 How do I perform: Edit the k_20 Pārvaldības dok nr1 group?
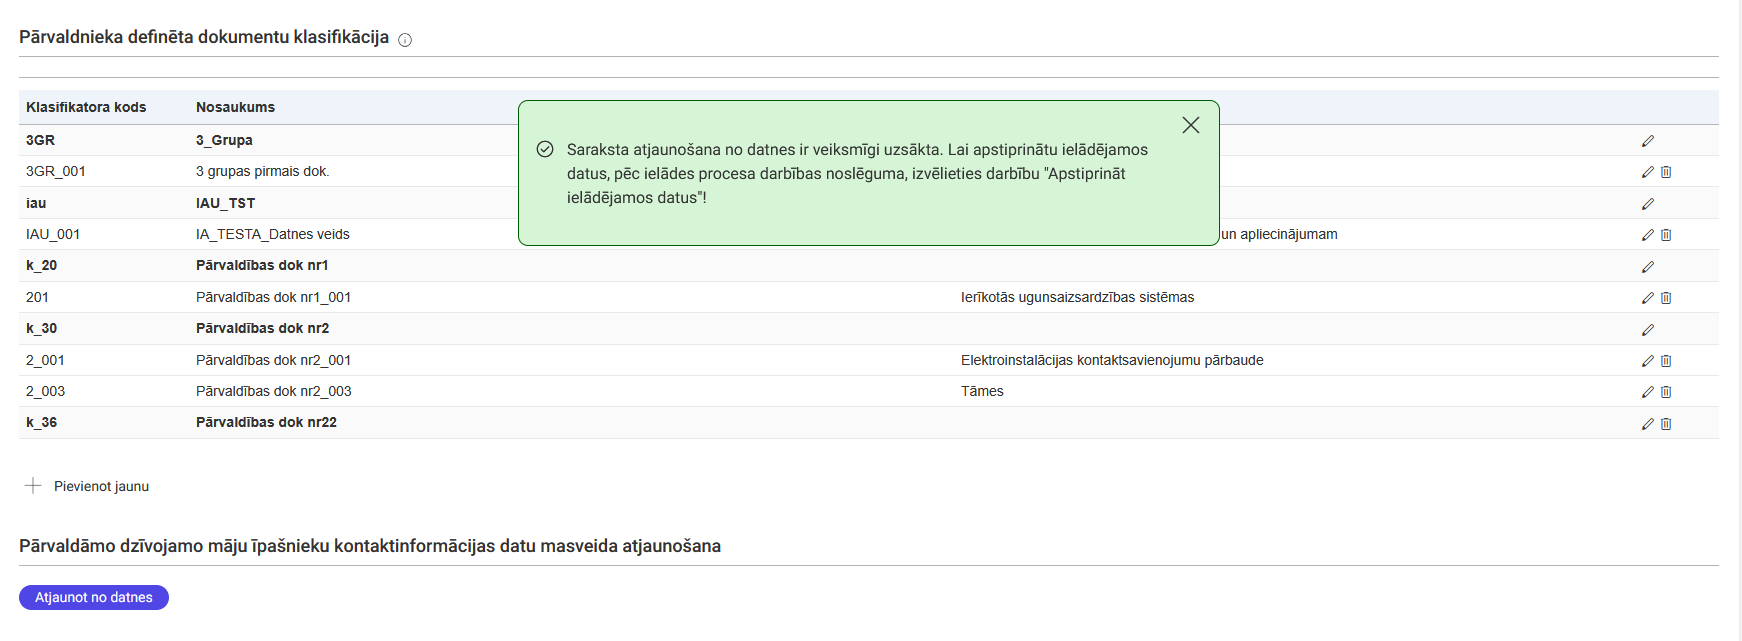coord(1647,267)
